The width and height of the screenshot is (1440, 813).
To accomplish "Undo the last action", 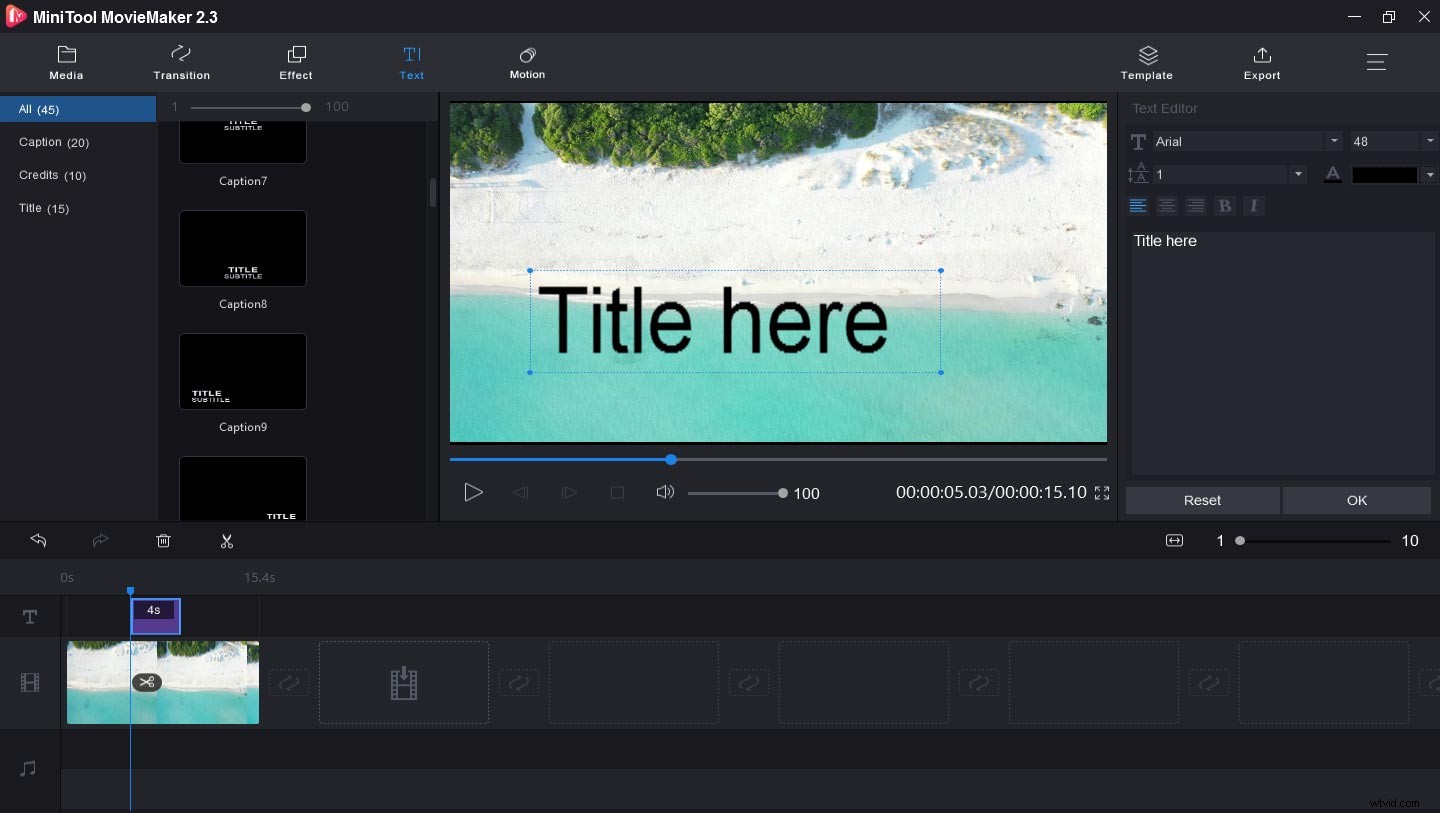I will 38,541.
